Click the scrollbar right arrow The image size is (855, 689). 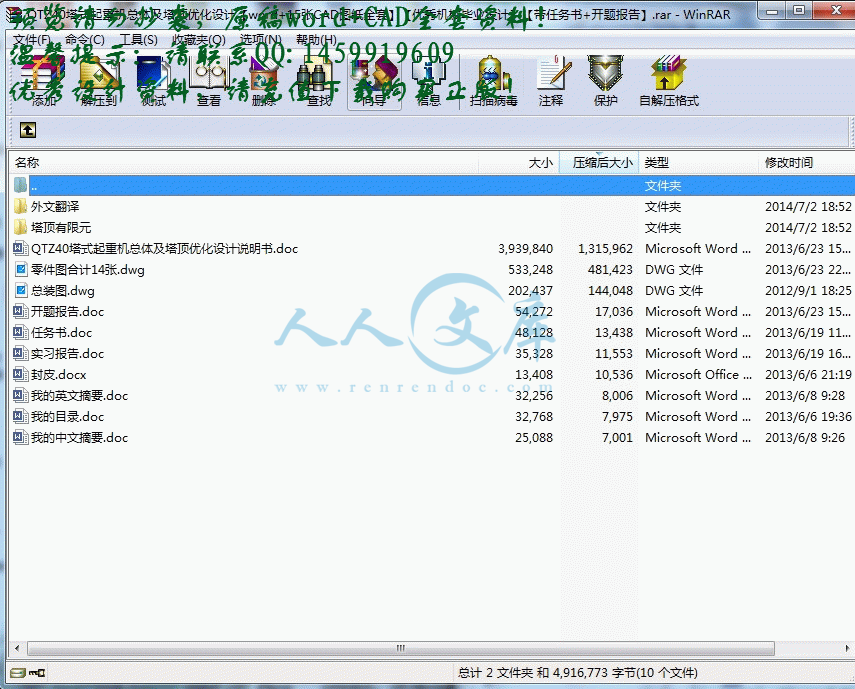(847, 648)
